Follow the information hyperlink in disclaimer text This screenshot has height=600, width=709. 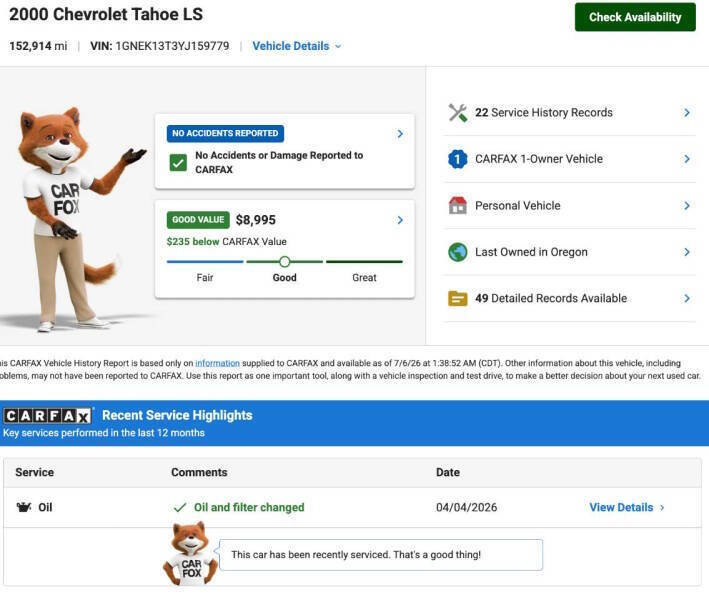coord(217,363)
